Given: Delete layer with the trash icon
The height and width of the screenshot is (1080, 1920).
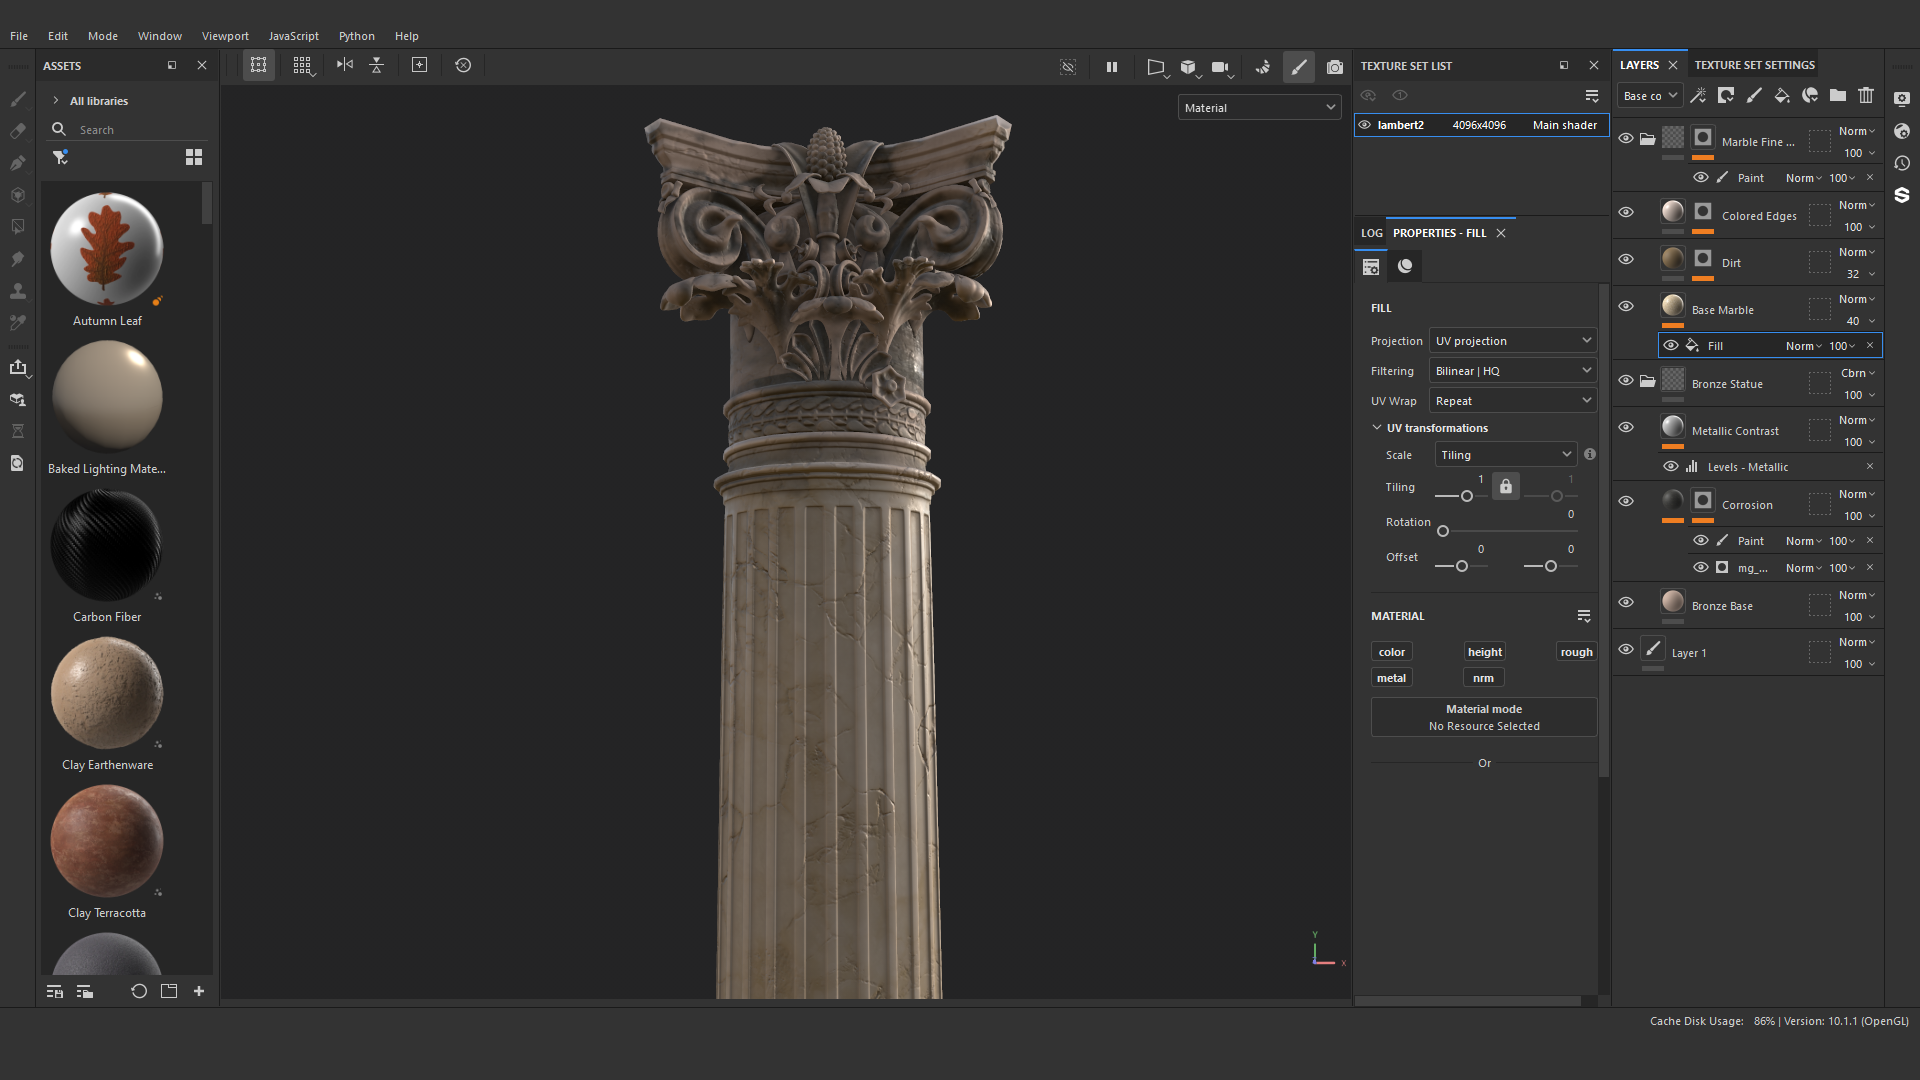Looking at the screenshot, I should click(1866, 96).
